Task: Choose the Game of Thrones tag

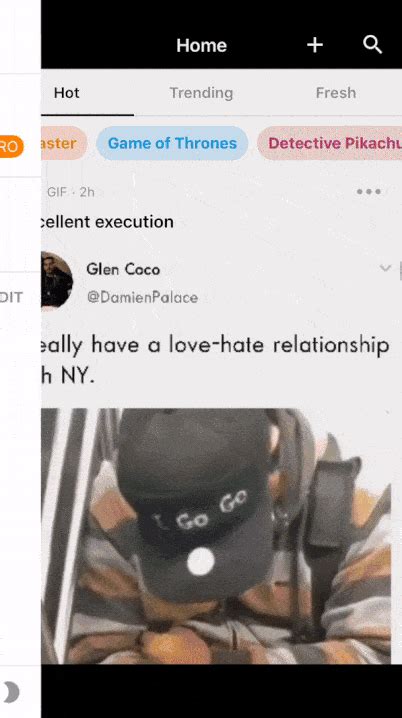Action: [172, 143]
